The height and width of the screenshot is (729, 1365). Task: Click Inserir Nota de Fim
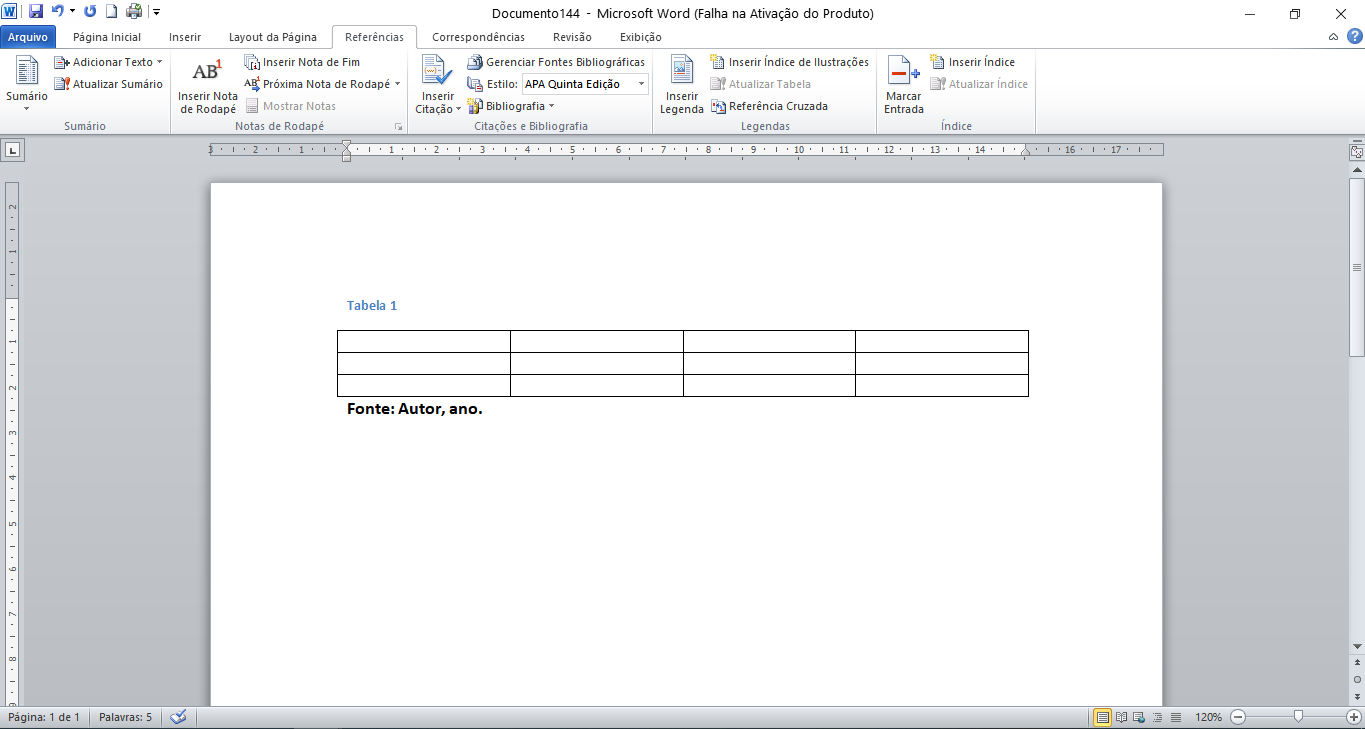(x=302, y=62)
